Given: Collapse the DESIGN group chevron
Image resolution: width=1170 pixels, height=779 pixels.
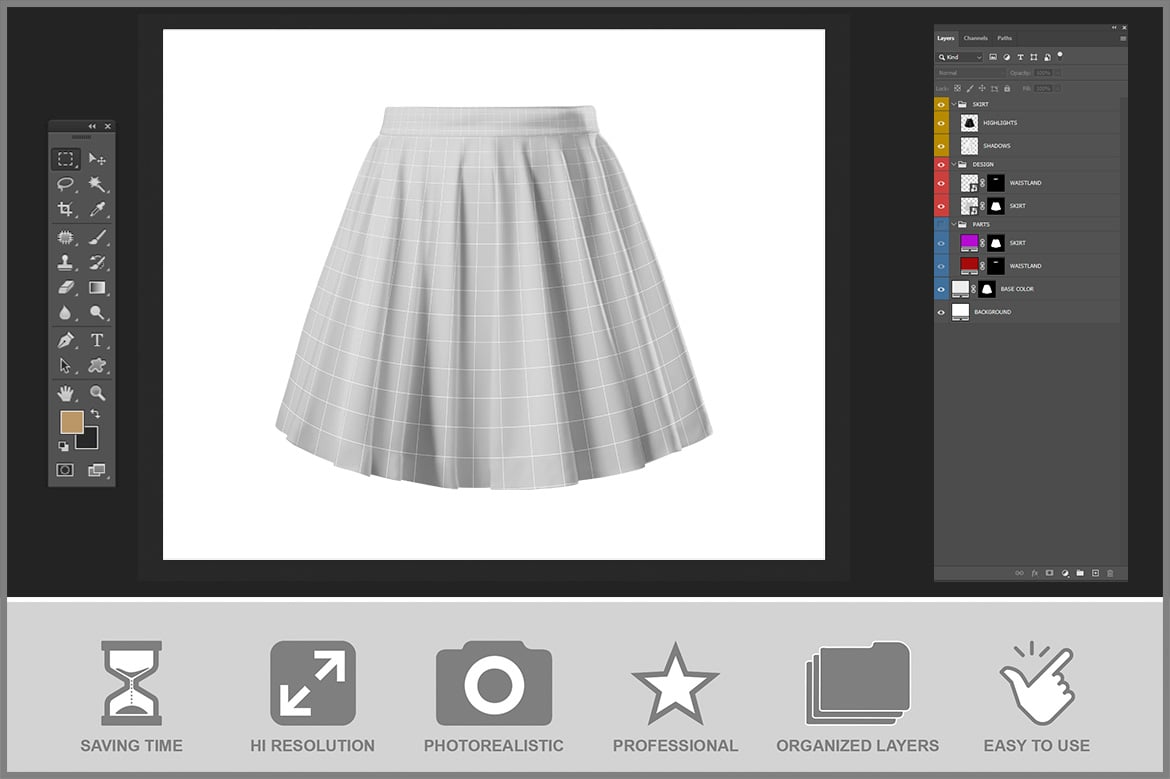Looking at the screenshot, I should point(954,164).
